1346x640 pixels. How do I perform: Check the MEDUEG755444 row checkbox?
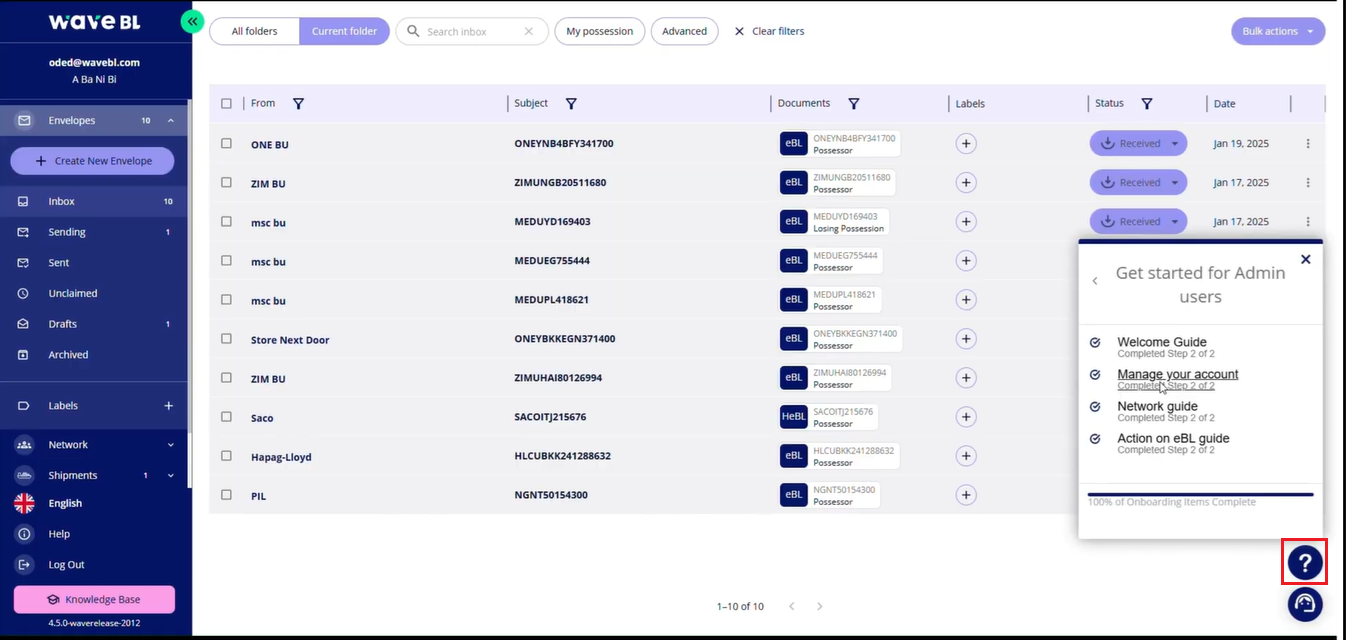tap(226, 261)
